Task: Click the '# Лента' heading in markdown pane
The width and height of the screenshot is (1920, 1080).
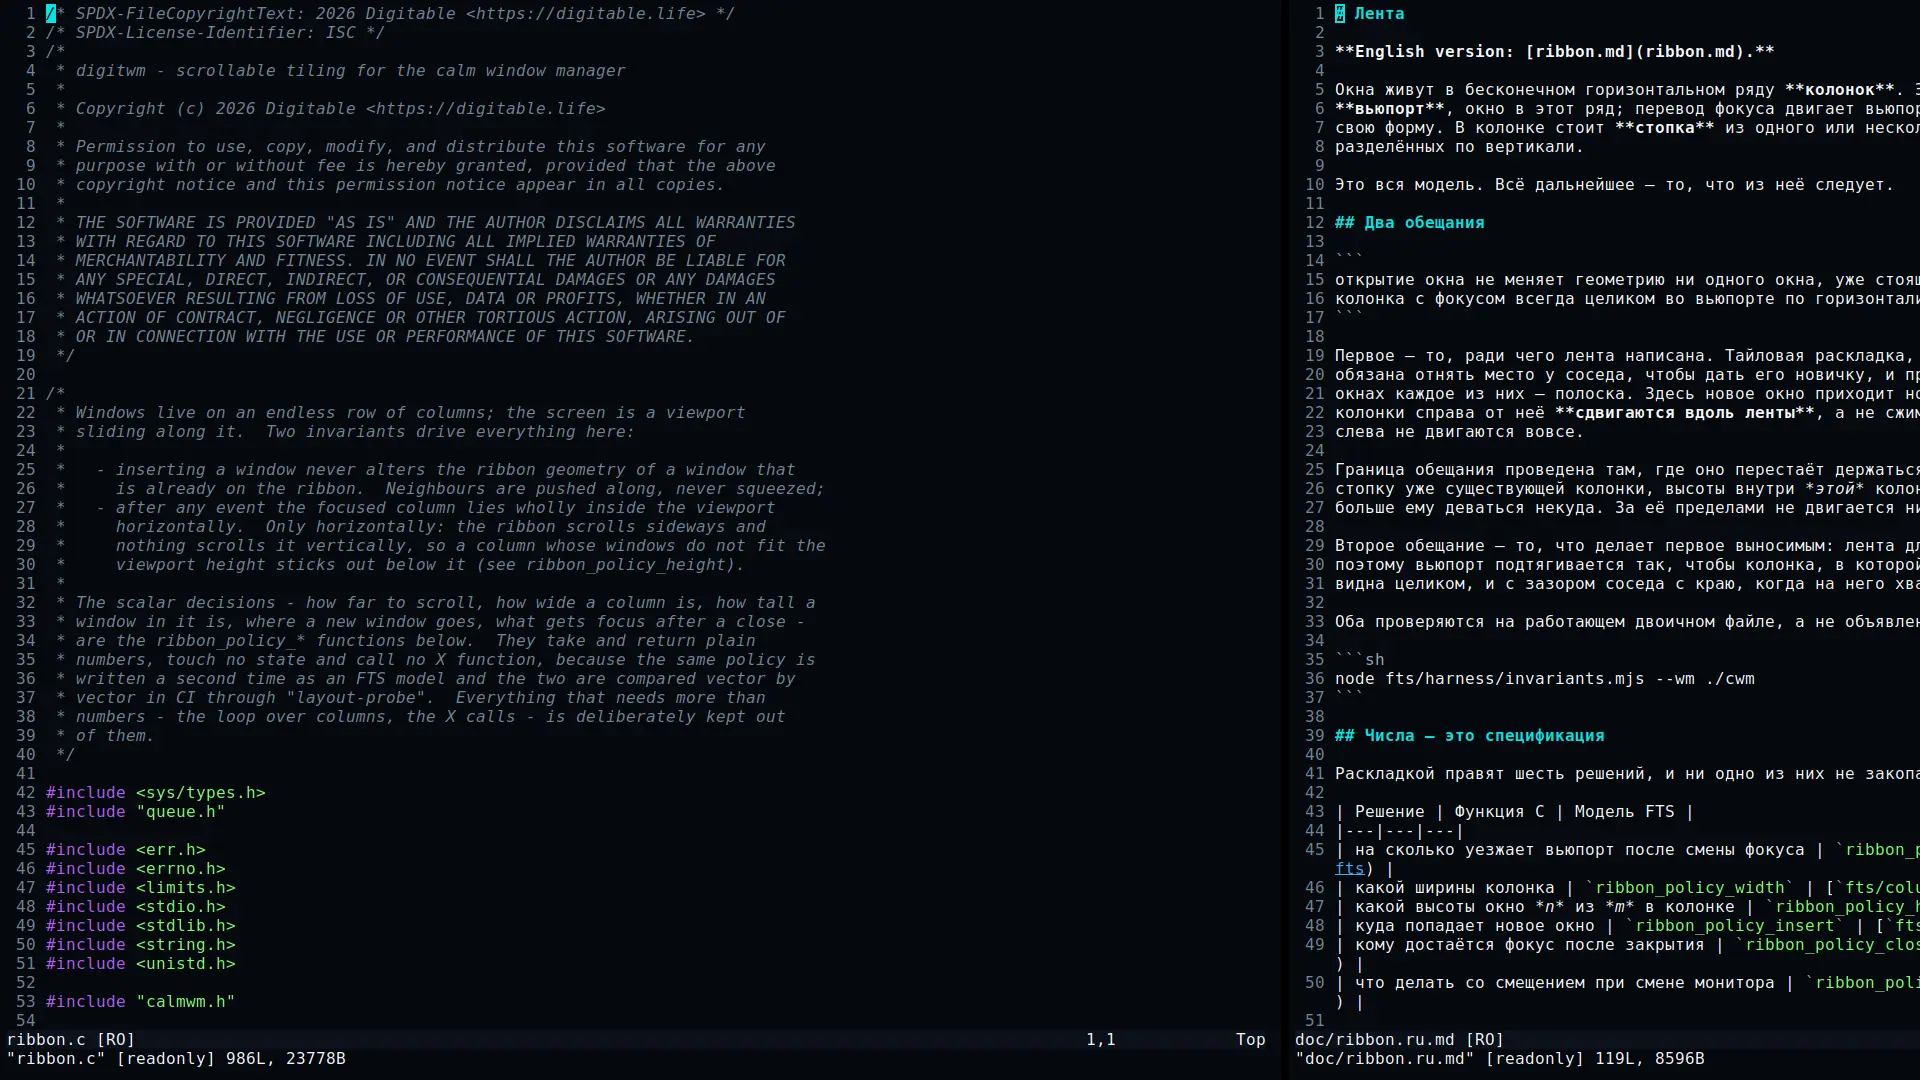Action: tap(1370, 13)
